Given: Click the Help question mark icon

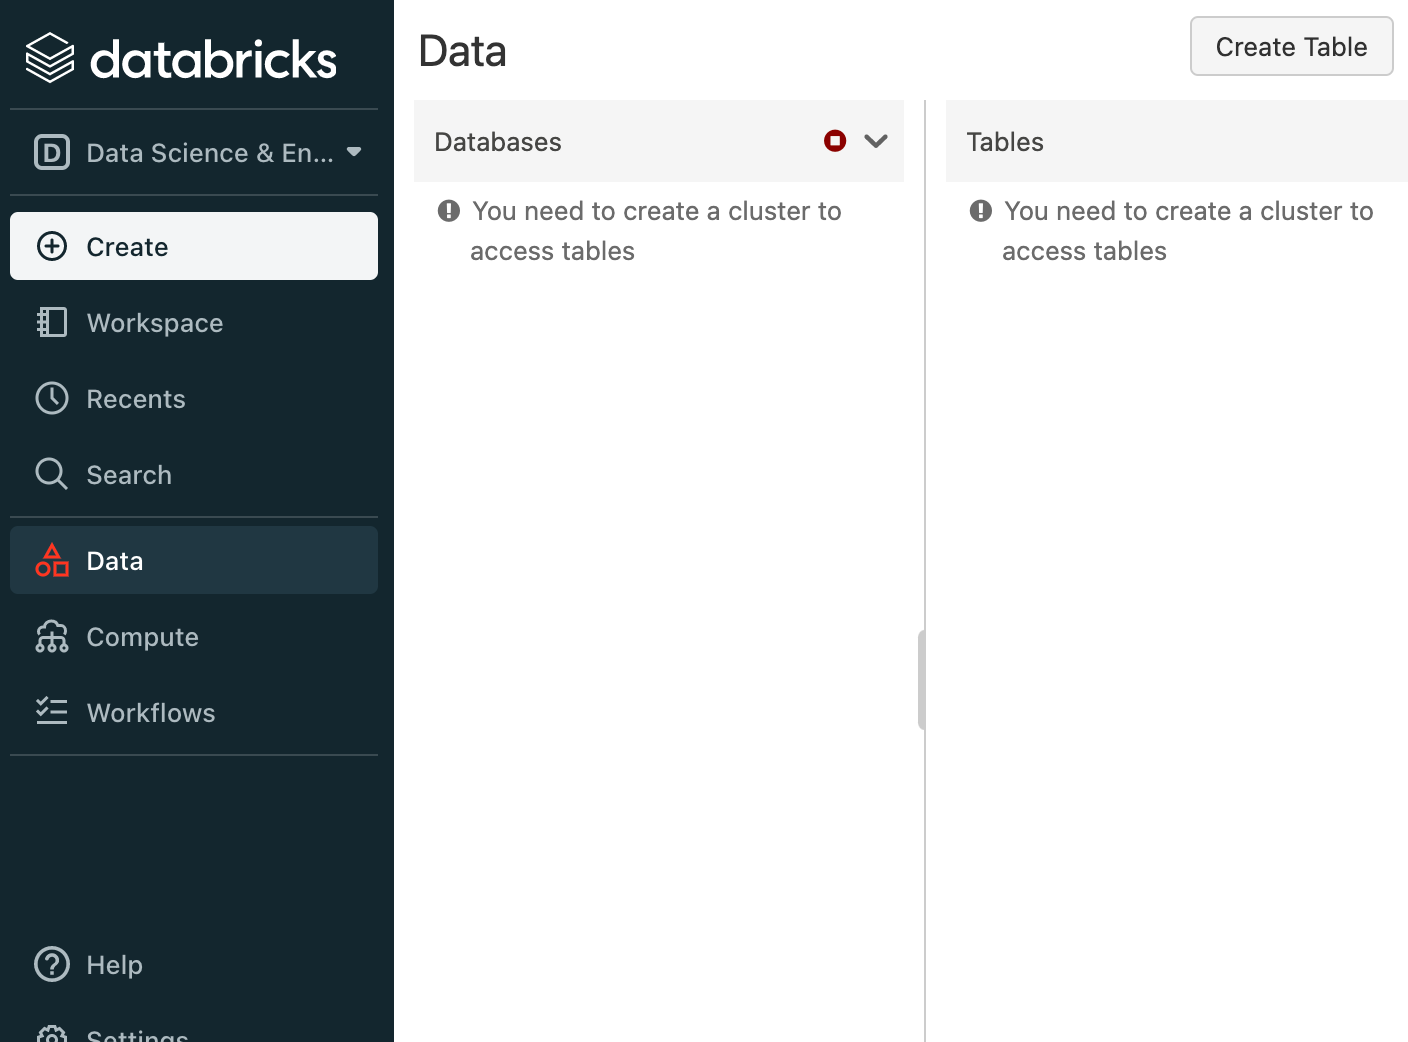Looking at the screenshot, I should click(52, 964).
